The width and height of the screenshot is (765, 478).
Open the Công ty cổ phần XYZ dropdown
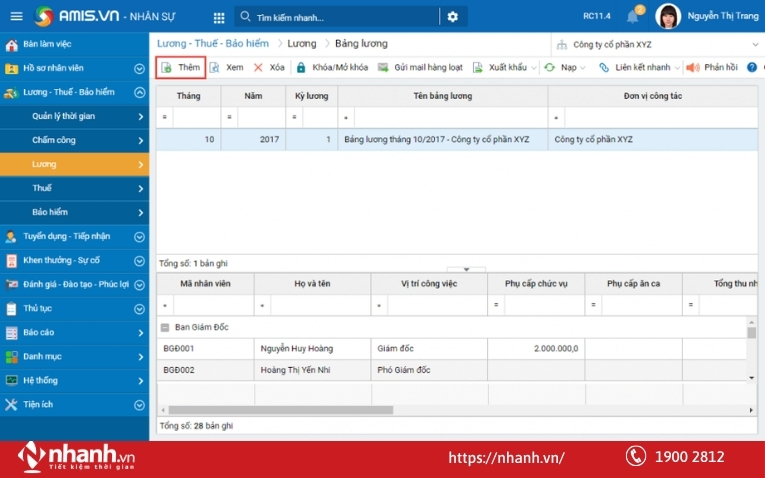tap(755, 44)
